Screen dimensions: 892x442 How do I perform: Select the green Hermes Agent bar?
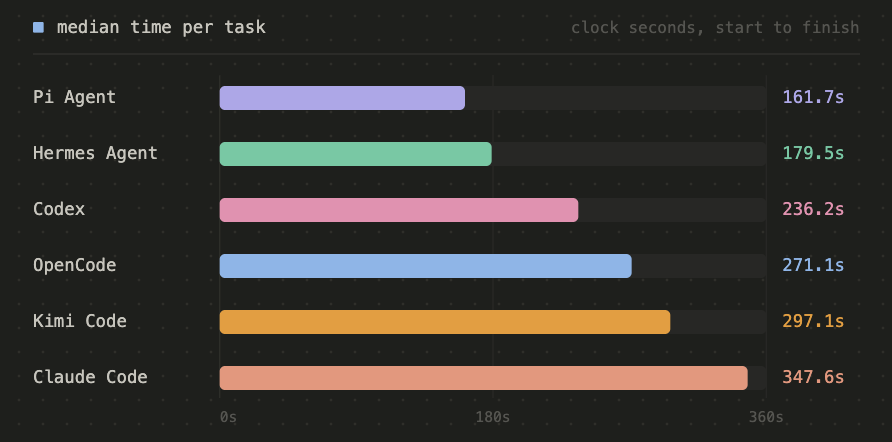click(x=356, y=154)
